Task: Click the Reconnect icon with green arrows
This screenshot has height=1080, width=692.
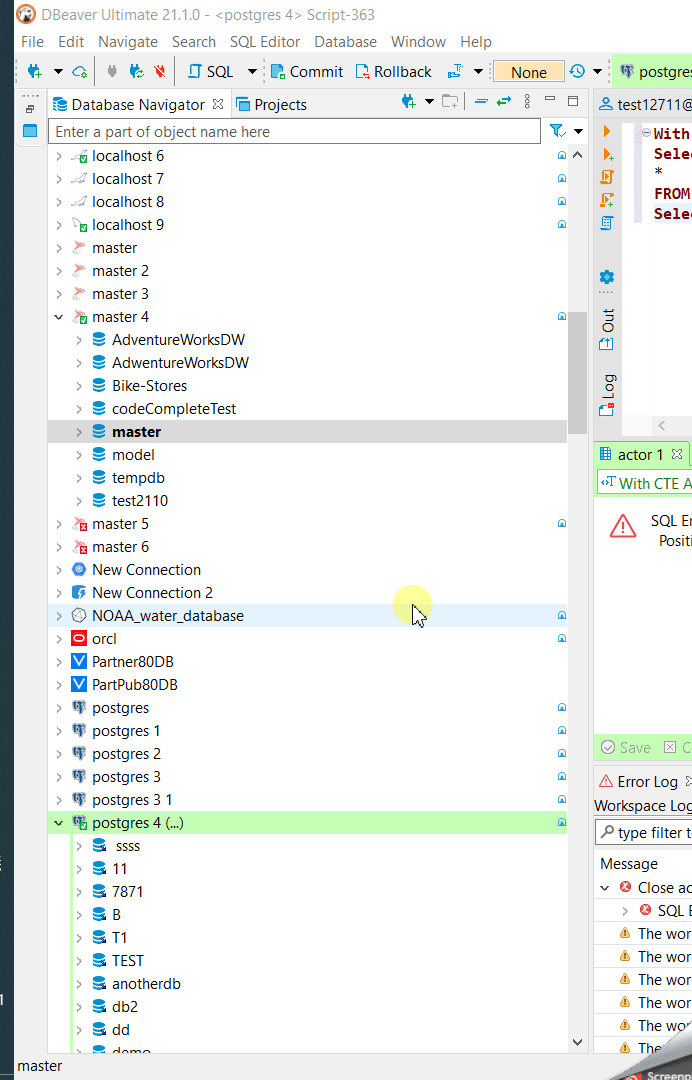Action: coord(136,71)
